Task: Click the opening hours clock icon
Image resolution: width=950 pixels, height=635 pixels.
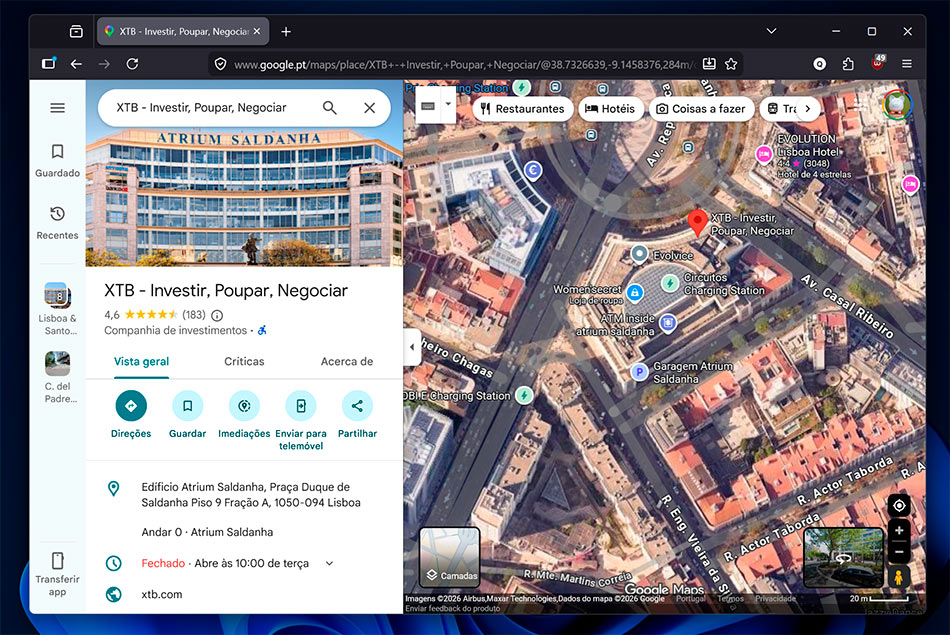Action: 113,564
